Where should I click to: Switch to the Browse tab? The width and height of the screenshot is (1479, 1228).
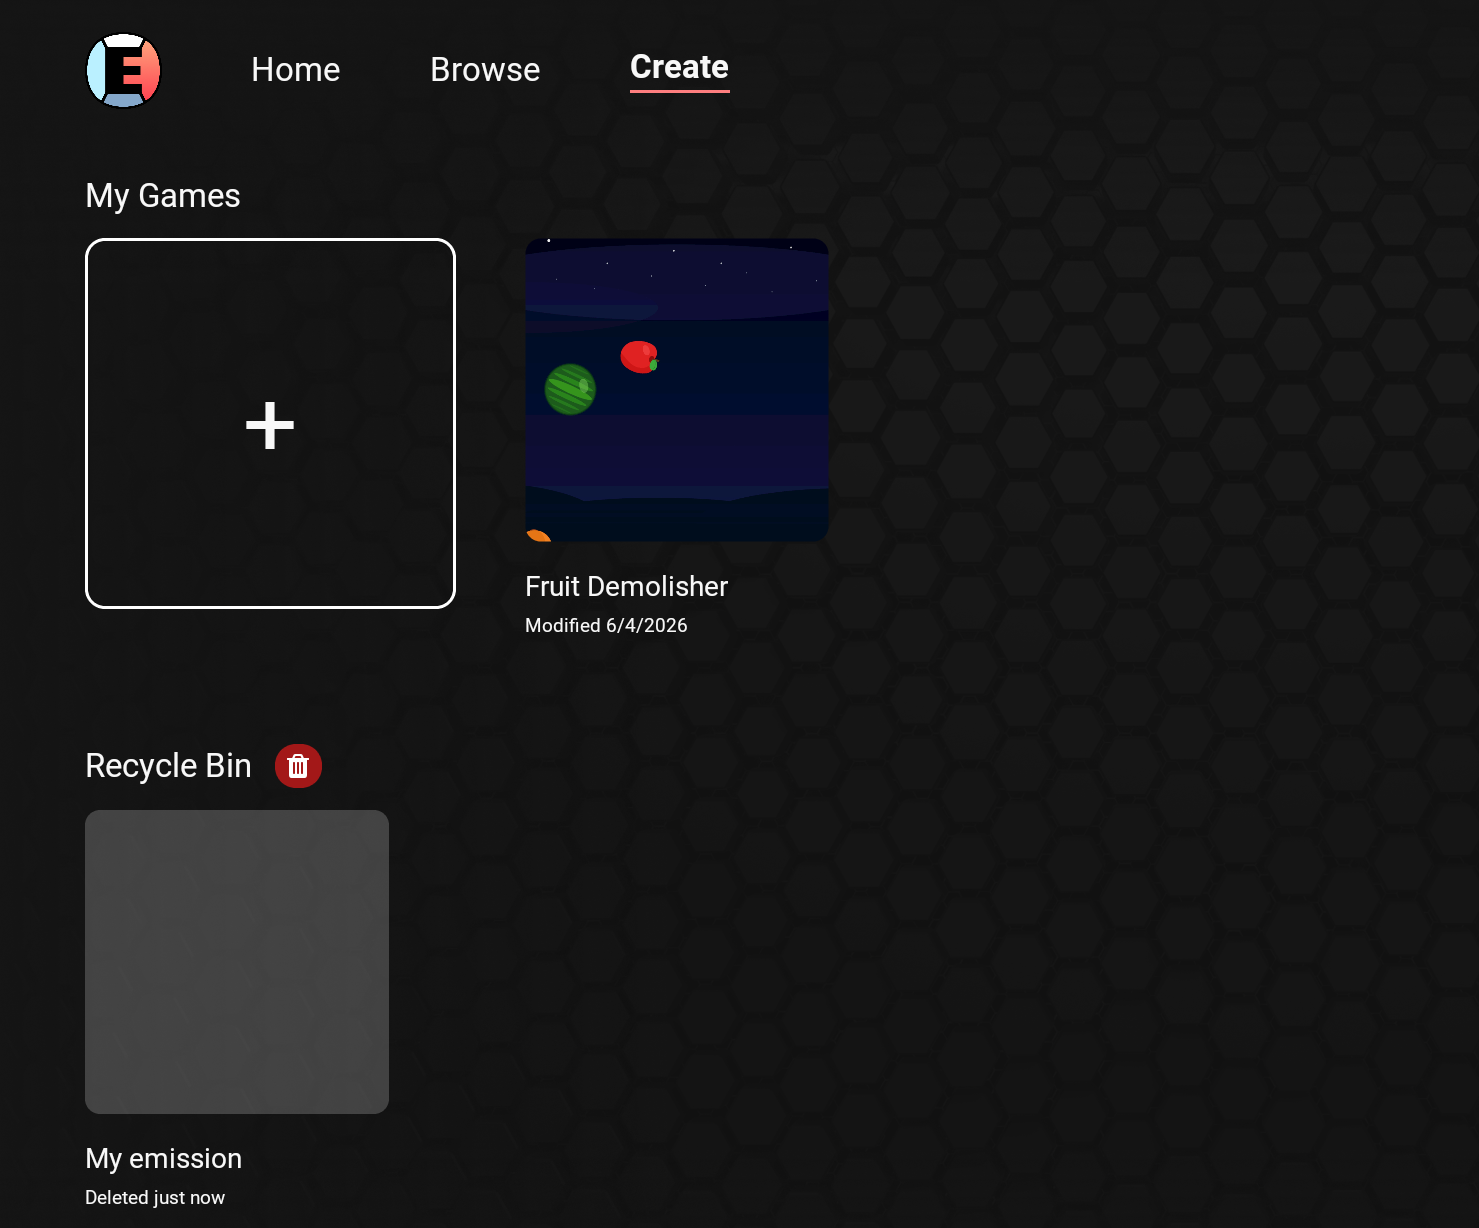(x=485, y=70)
